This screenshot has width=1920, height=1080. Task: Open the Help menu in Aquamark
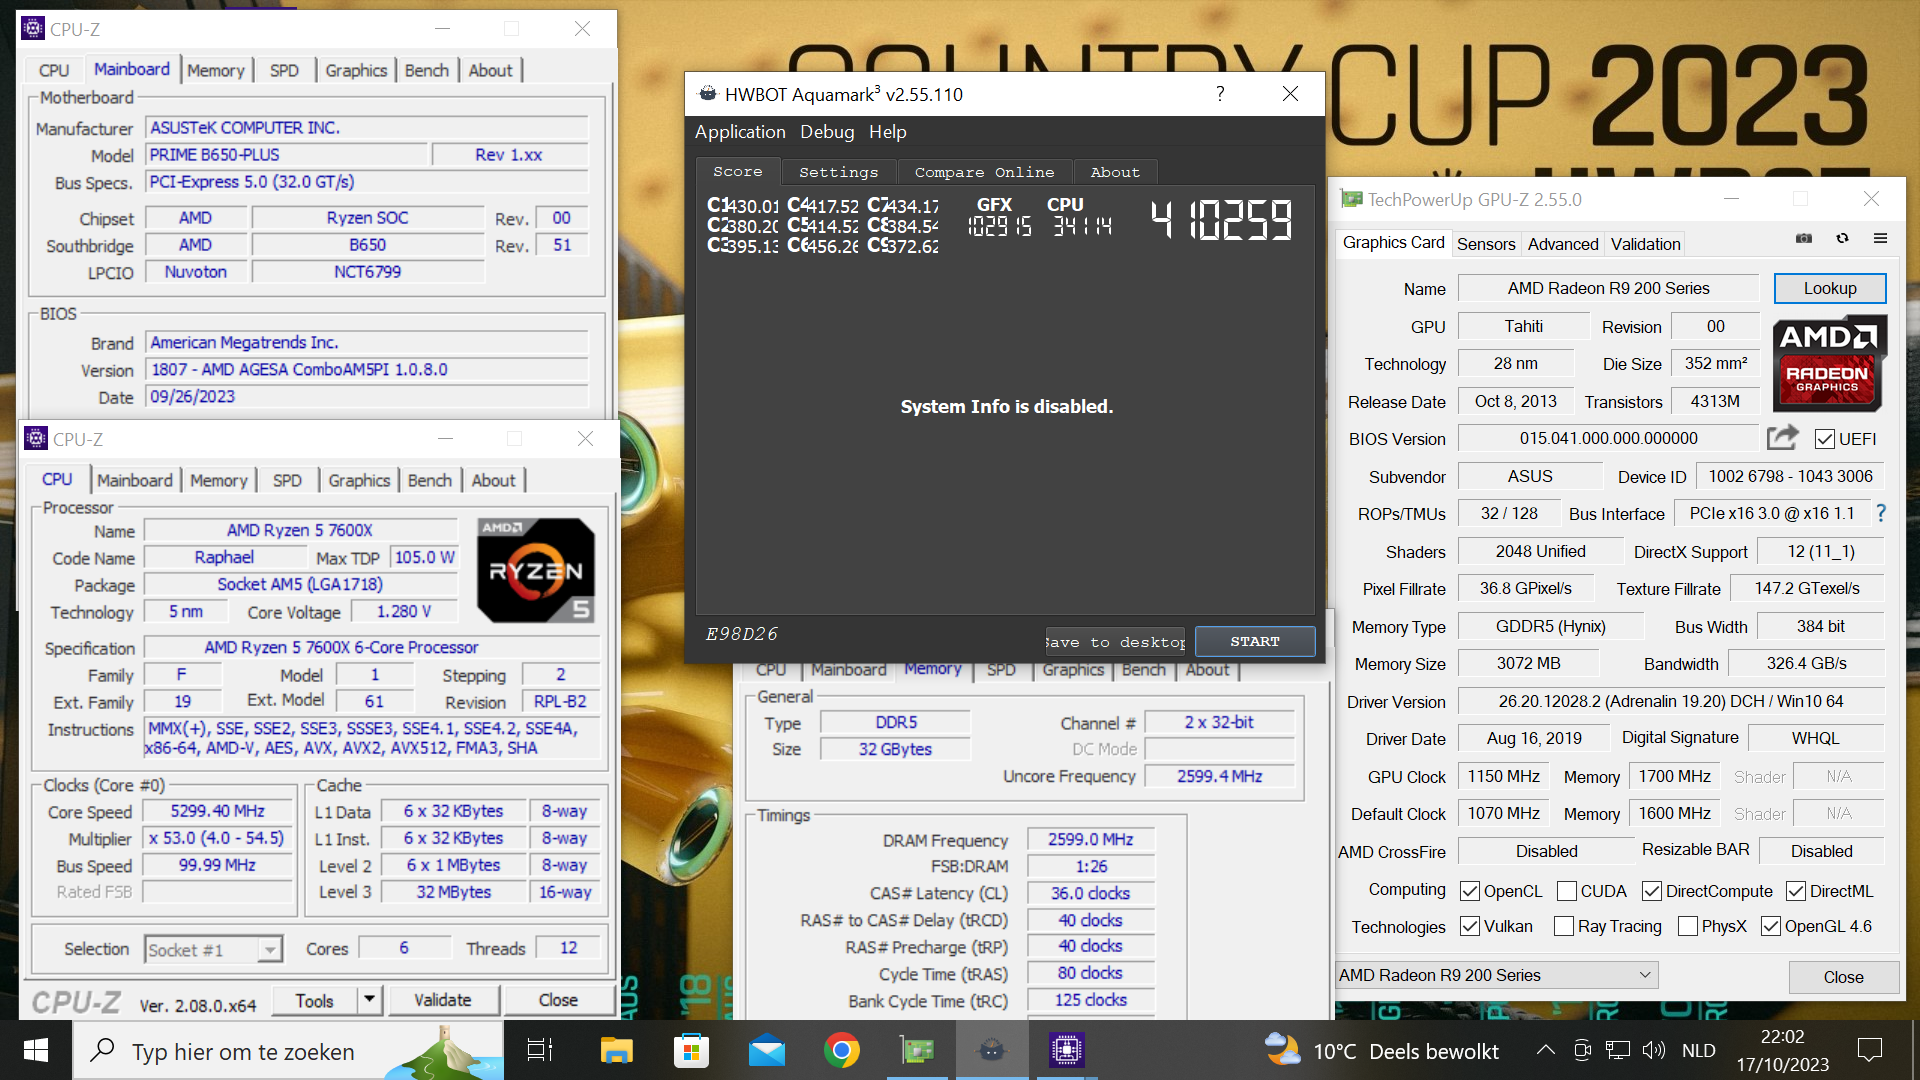tap(888, 132)
